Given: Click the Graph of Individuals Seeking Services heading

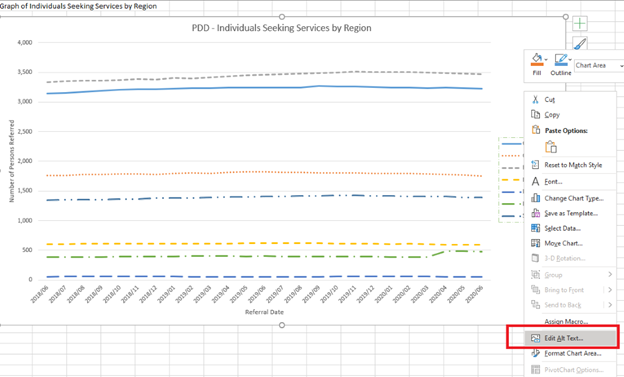Looking at the screenshot, I should tap(78, 6).
